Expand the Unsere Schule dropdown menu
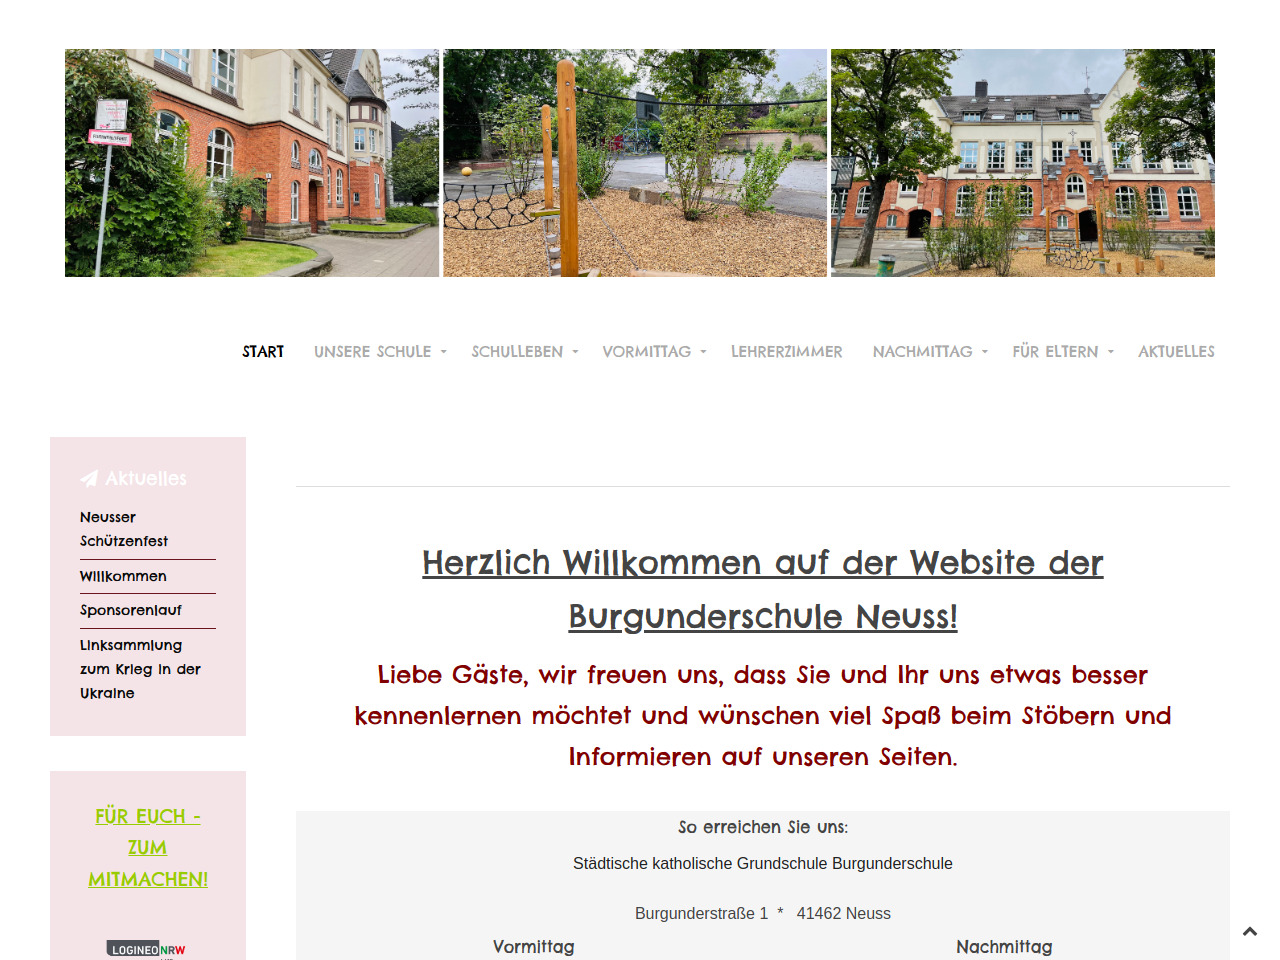The height and width of the screenshot is (960, 1280). tap(380, 352)
